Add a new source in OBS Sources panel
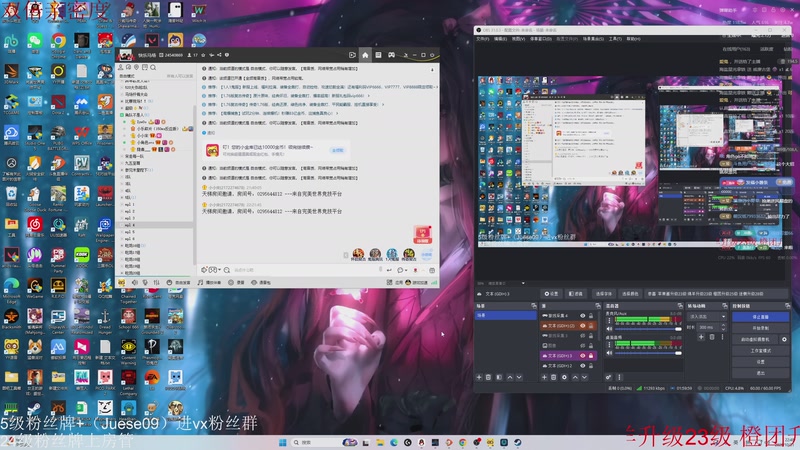Viewport: 800px width, 450px height. [x=544, y=378]
